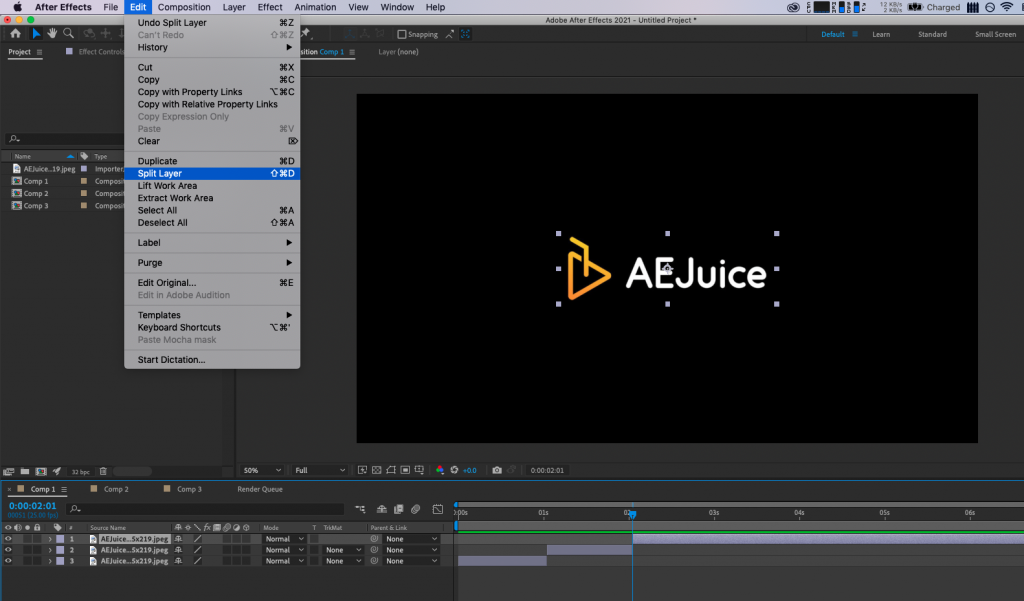Click the Take Snapshot camera icon

[x=497, y=470]
